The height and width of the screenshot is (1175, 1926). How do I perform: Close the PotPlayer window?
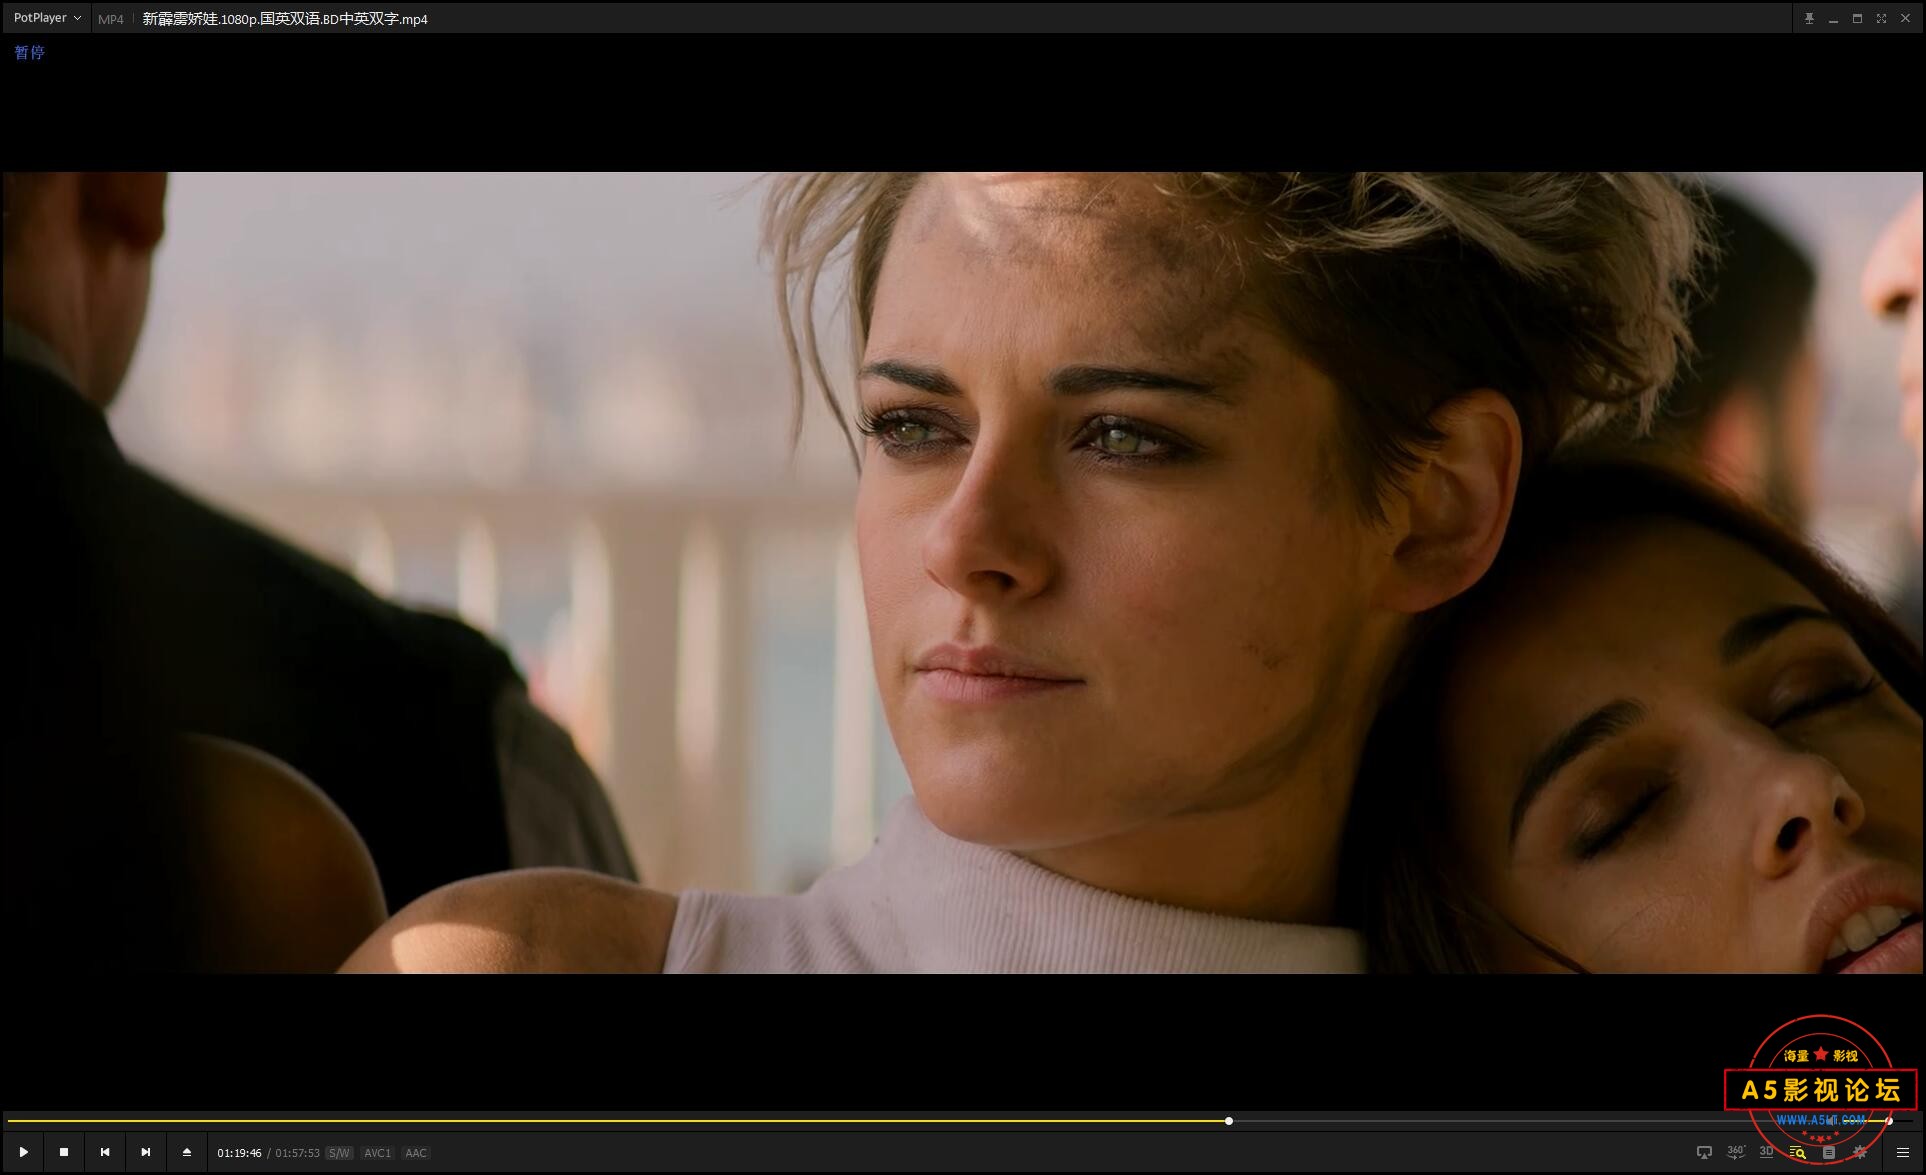1906,18
